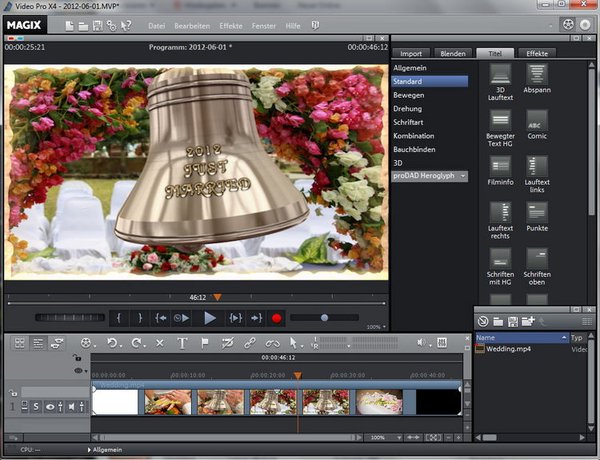The image size is (600, 460).
Task: Select the Bewegen category in title list
Action: (409, 93)
